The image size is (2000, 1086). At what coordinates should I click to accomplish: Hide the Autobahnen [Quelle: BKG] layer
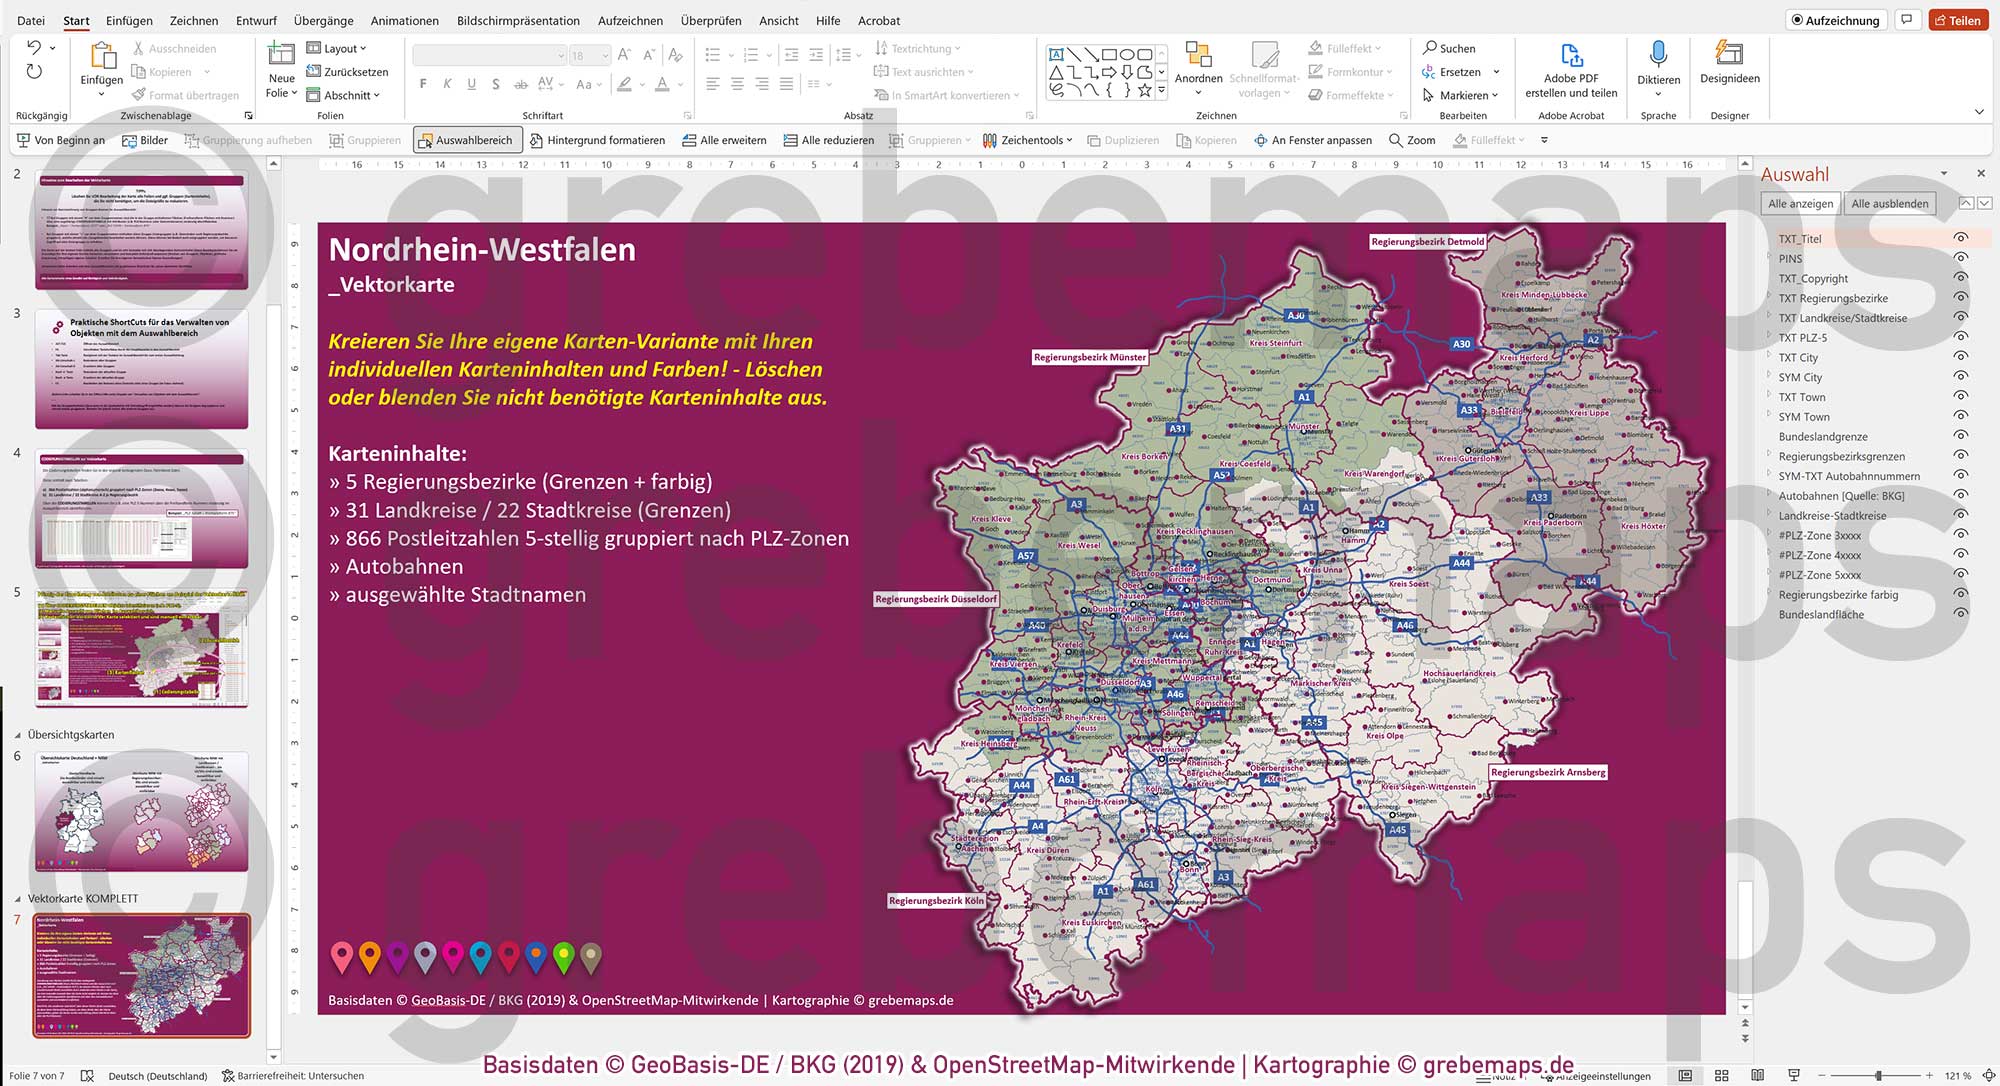(x=1961, y=495)
